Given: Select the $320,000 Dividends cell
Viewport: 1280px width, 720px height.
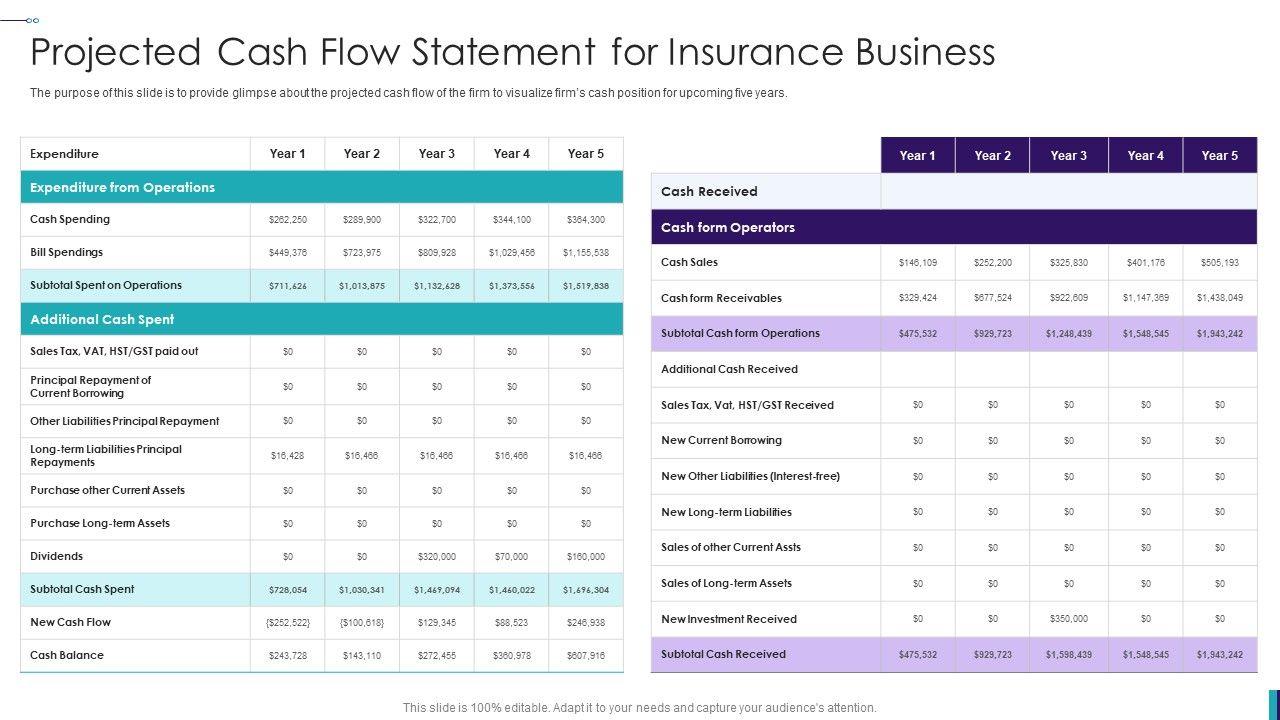Looking at the screenshot, I should [436, 557].
